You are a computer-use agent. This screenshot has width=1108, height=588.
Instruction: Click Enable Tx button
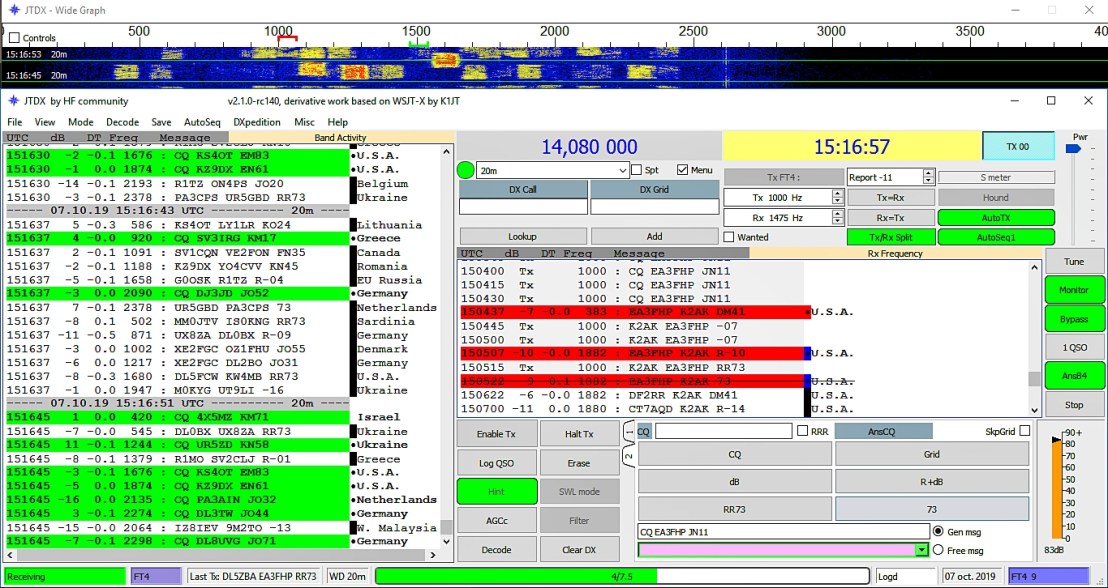(x=496, y=434)
